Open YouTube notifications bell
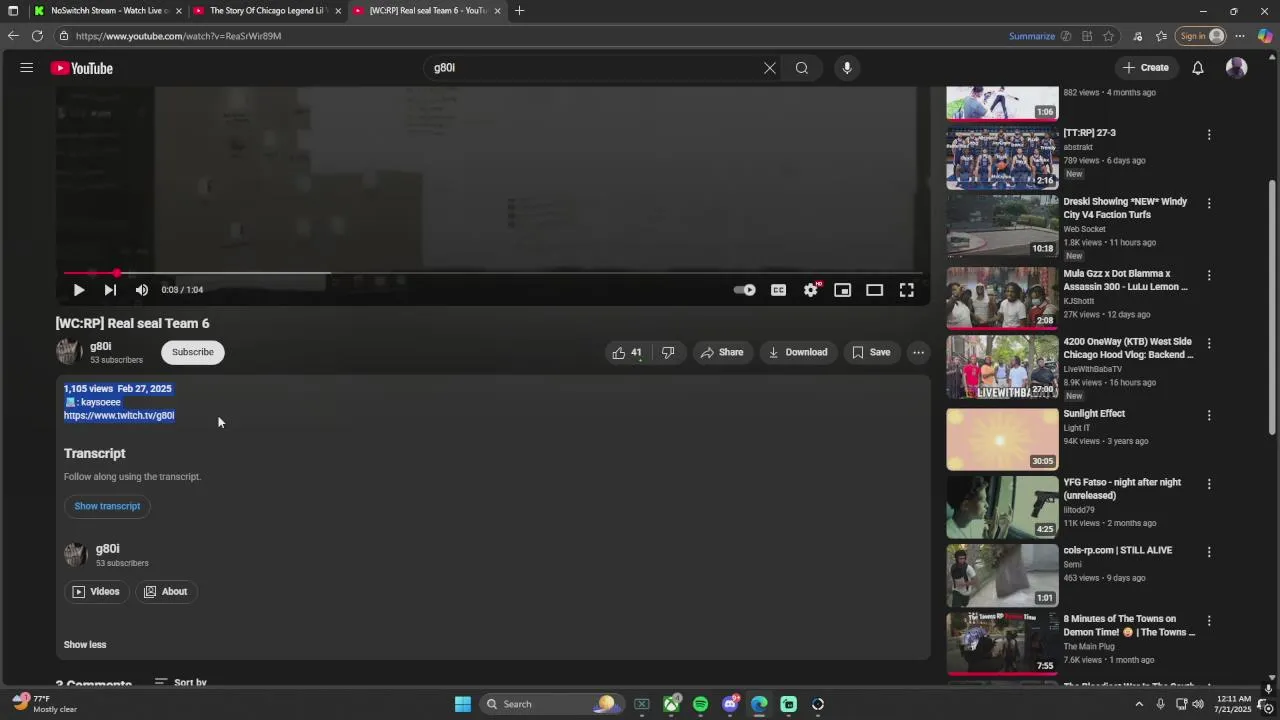Image resolution: width=1280 pixels, height=720 pixels. pos(1198,68)
